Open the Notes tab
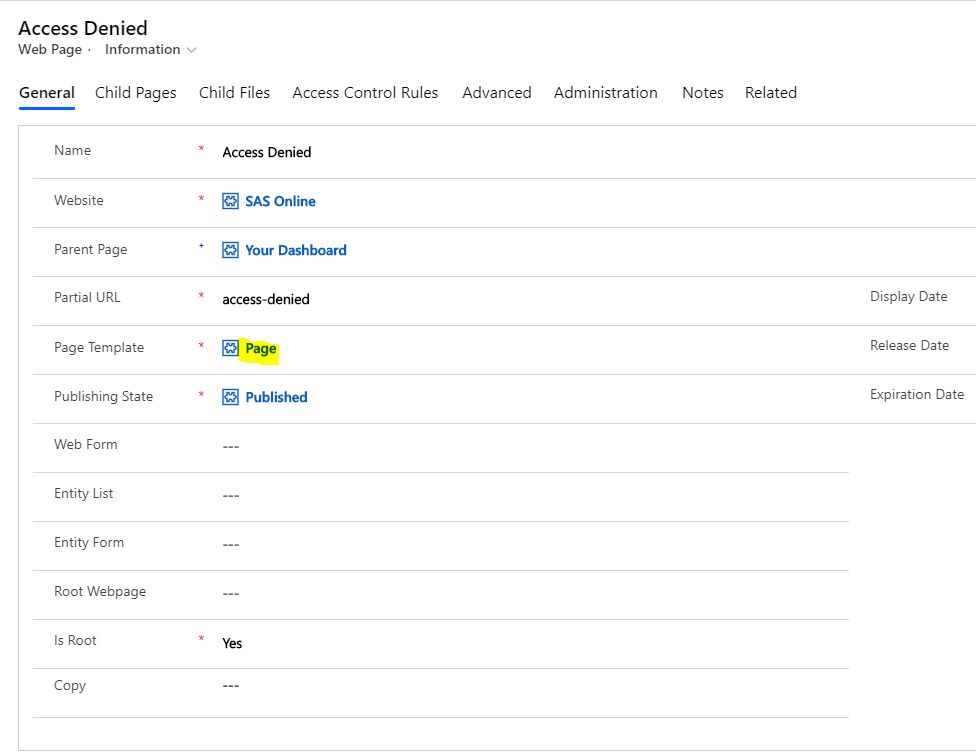976x753 pixels. (x=703, y=93)
